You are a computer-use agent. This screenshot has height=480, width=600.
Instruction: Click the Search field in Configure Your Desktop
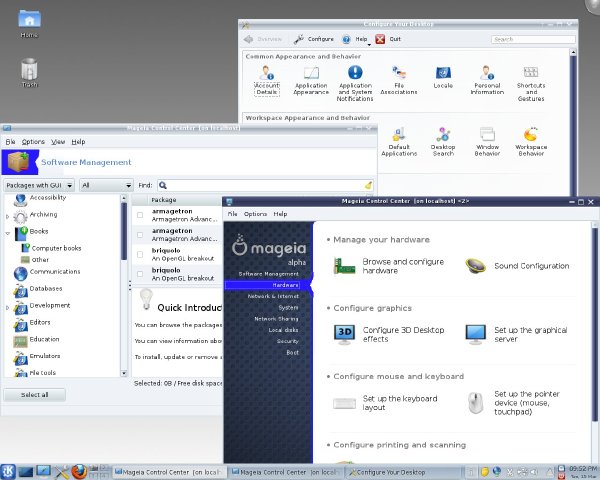click(x=533, y=39)
